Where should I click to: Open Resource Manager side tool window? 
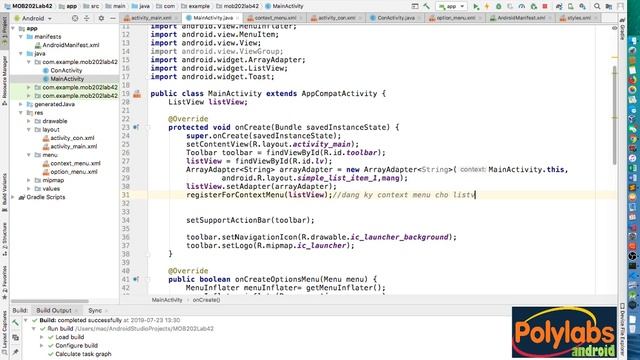coord(4,81)
